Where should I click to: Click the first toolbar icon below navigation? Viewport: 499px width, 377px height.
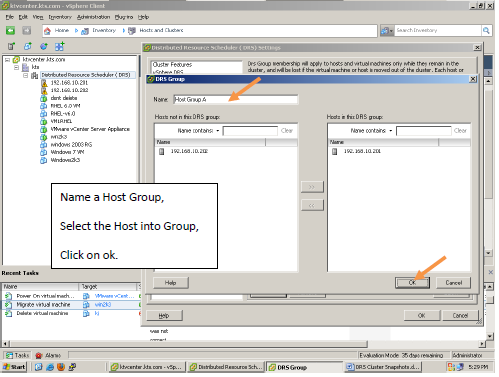coord(11,46)
